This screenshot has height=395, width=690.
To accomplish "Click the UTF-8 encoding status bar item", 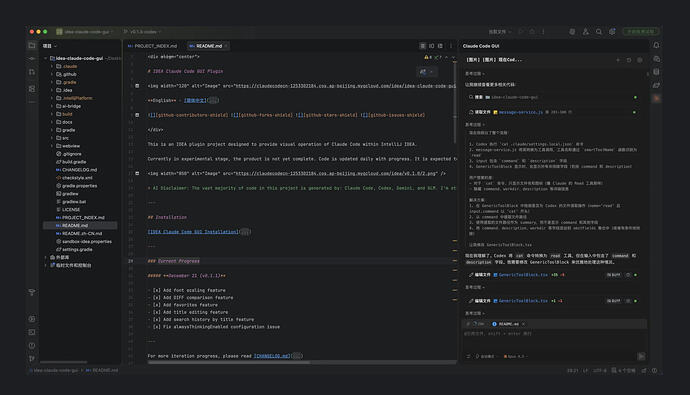I will [x=599, y=370].
